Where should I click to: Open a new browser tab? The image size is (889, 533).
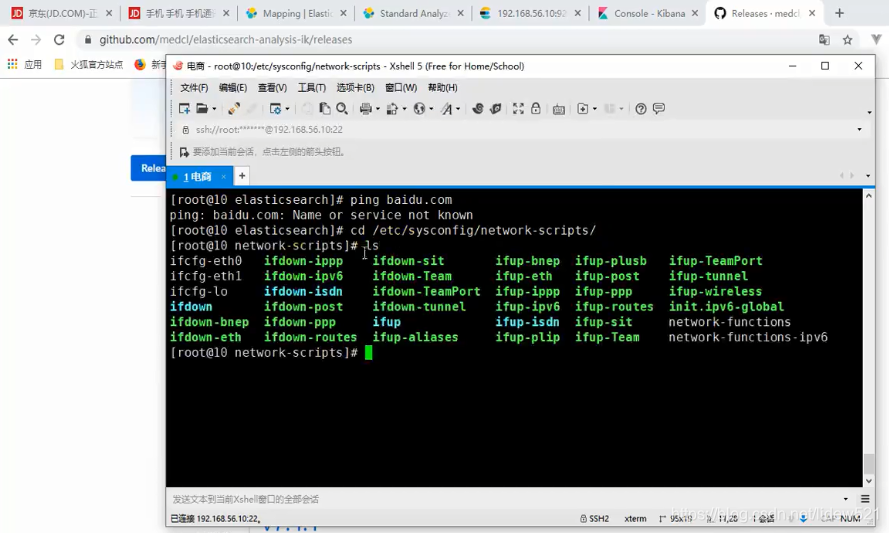coord(839,13)
